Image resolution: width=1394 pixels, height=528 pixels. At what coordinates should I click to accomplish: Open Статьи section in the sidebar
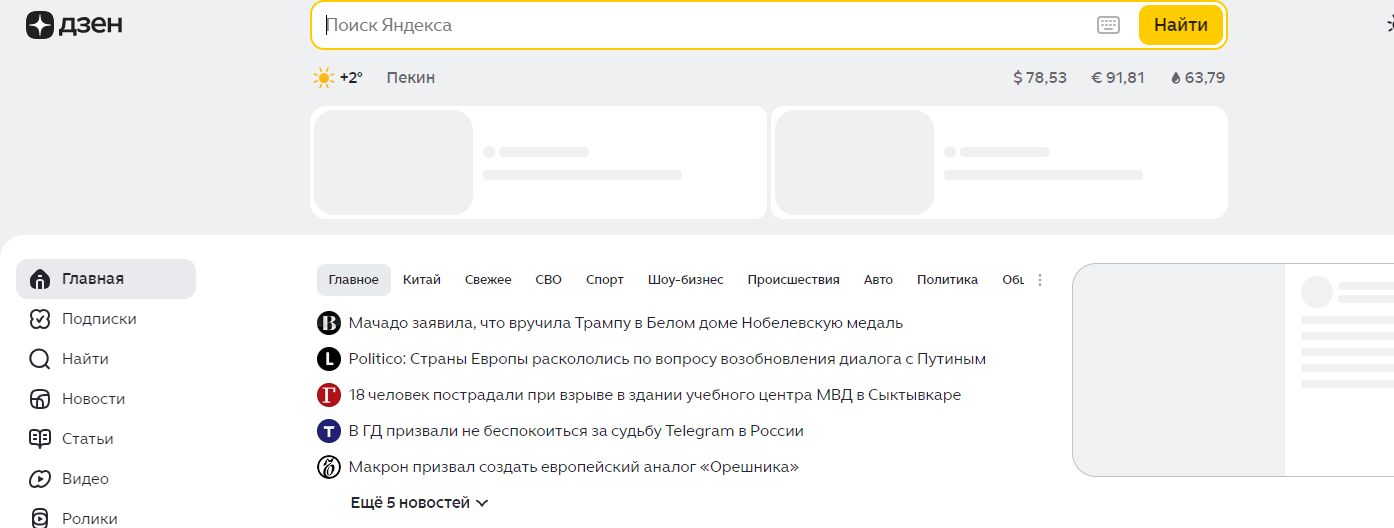coord(86,439)
